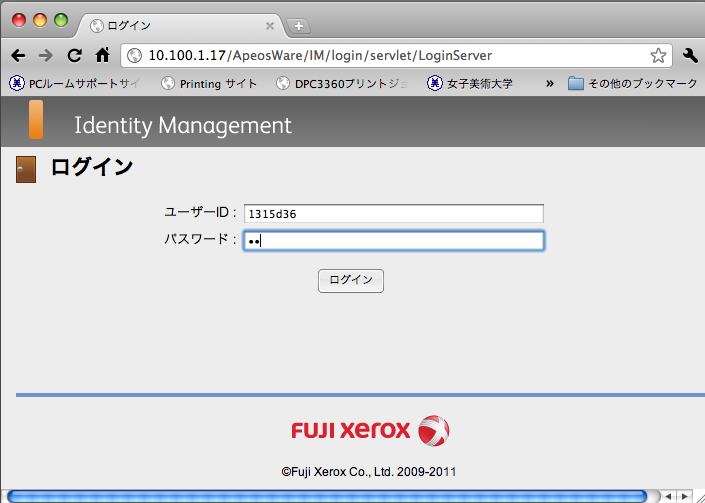705x503 pixels.
Task: Click the browser back arrow
Action: click(18, 56)
